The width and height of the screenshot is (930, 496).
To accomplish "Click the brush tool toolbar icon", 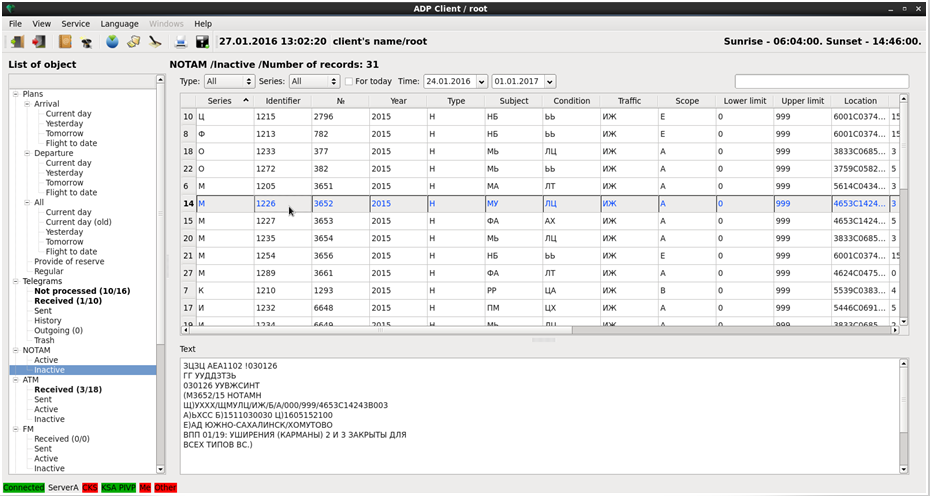I will (x=155, y=42).
